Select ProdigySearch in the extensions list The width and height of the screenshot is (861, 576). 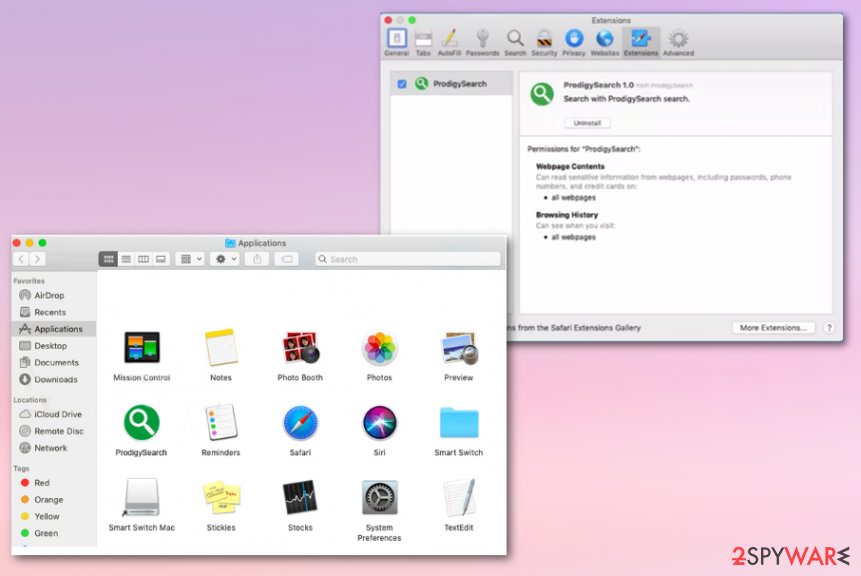tap(451, 84)
